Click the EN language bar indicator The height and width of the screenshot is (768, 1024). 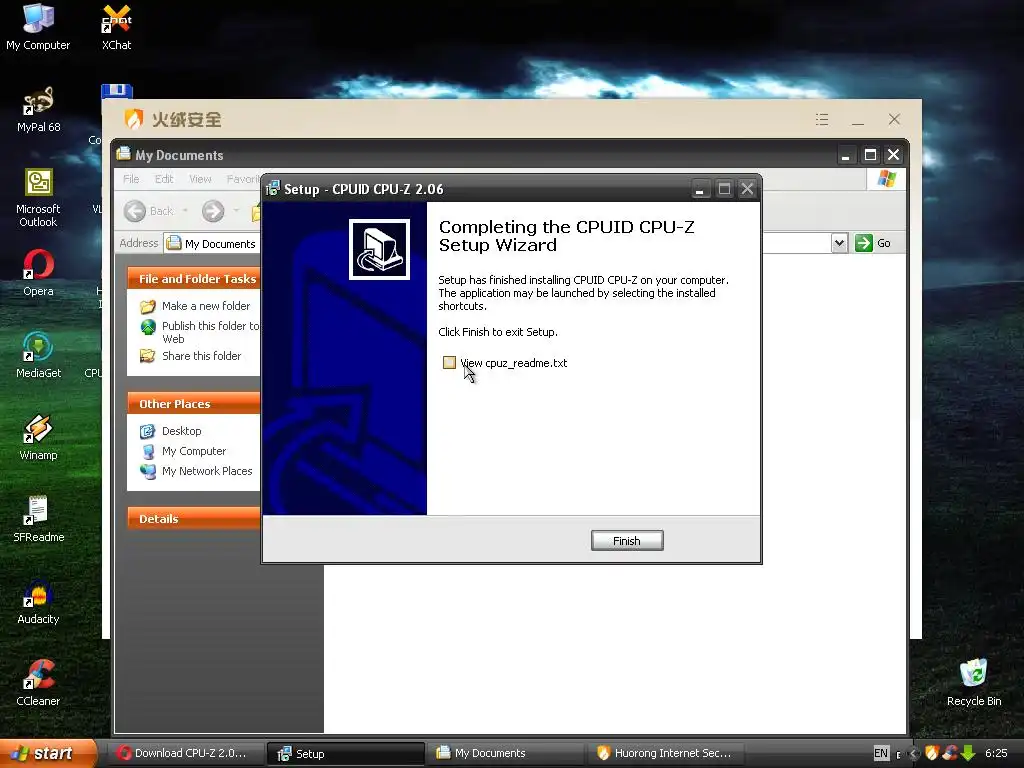tap(881, 753)
